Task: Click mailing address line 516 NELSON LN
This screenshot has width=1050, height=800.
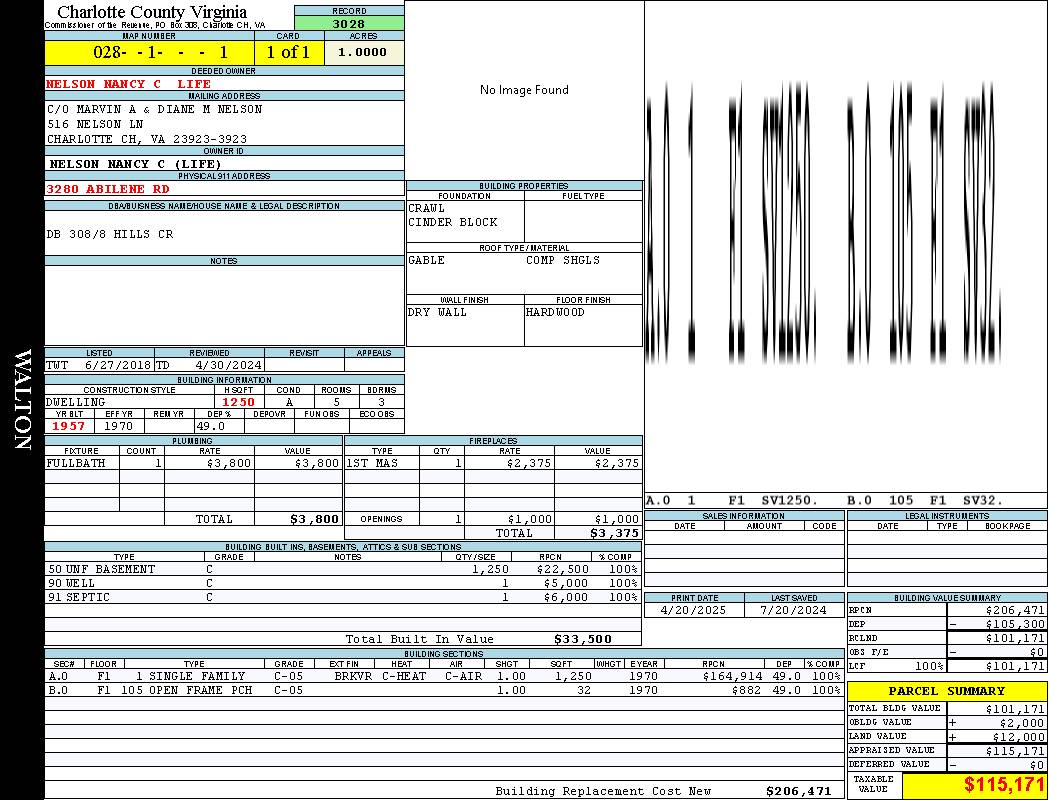Action: coord(95,125)
